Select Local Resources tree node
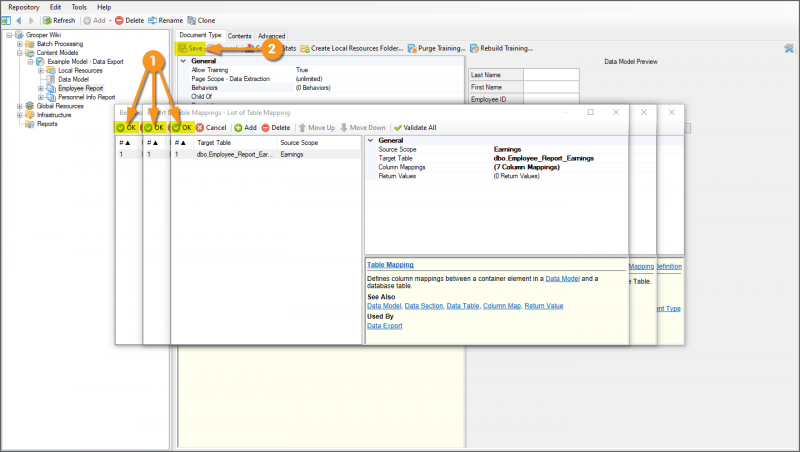Screen dimensions: 800x452 pos(80,70)
